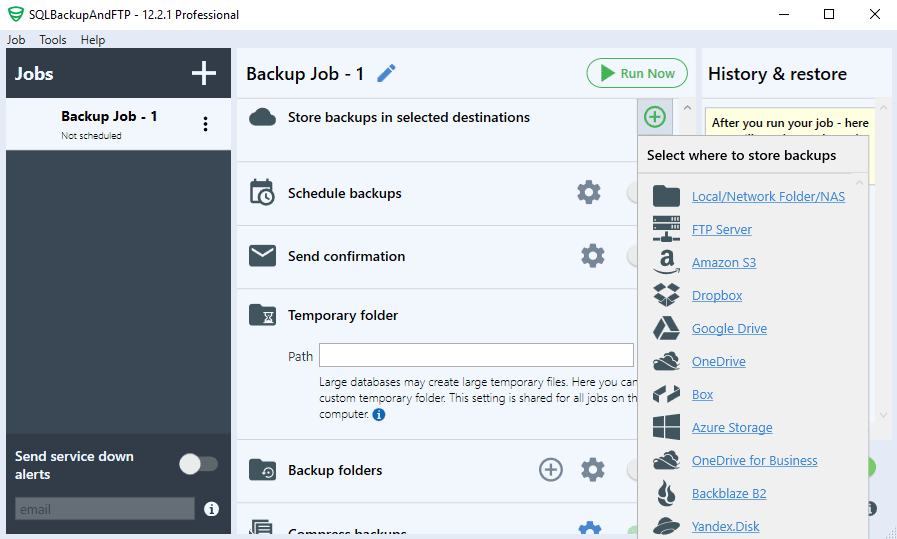The image size is (897, 539).
Task: Click the cloud icon for Store backups
Action: [263, 117]
